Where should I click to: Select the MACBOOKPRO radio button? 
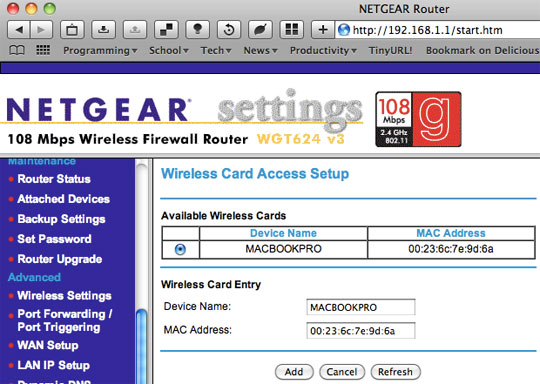tap(180, 249)
